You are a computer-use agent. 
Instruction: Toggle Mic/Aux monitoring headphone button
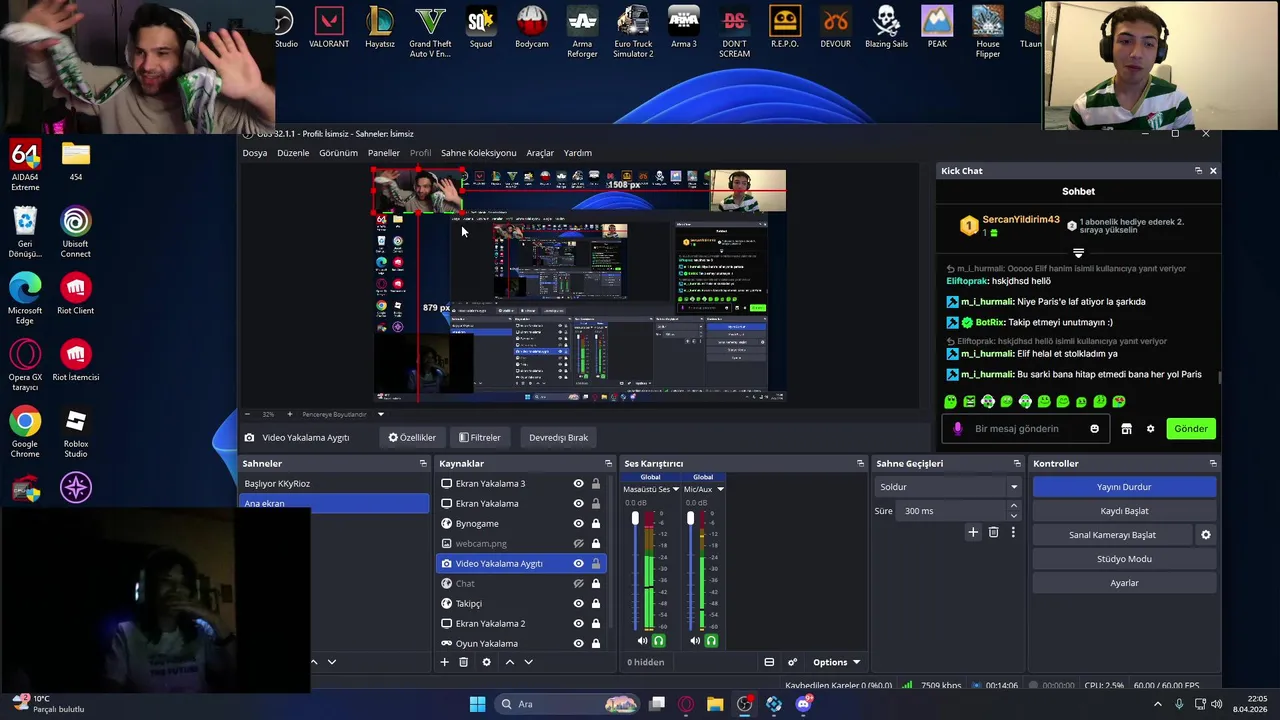(x=711, y=641)
